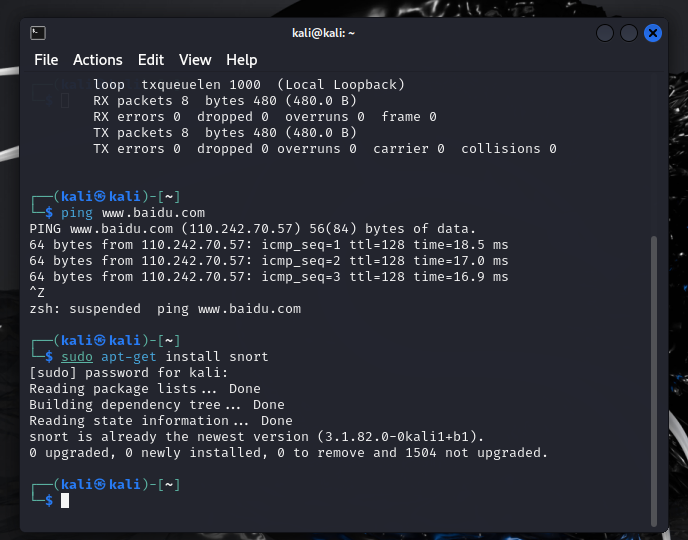The width and height of the screenshot is (688, 540).
Task: Click 'Building dependency tree... Done' line
Action: [x=157, y=405]
